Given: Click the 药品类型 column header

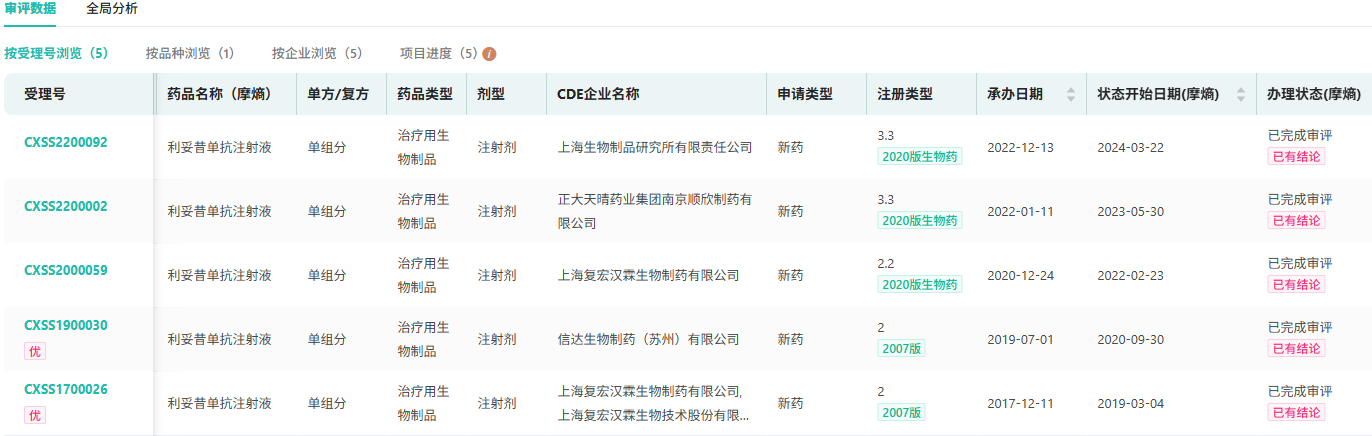Looking at the screenshot, I should [425, 94].
